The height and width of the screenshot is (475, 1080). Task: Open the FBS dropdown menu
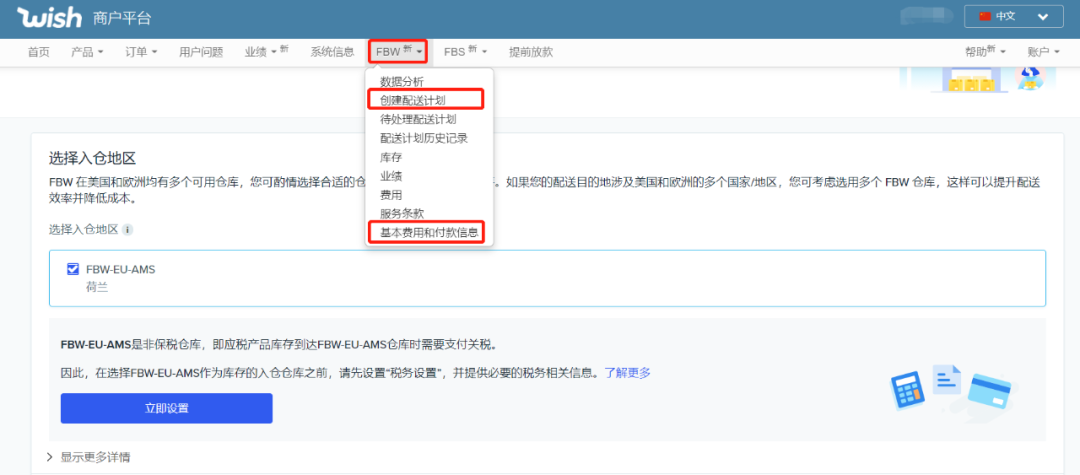[x=465, y=52]
